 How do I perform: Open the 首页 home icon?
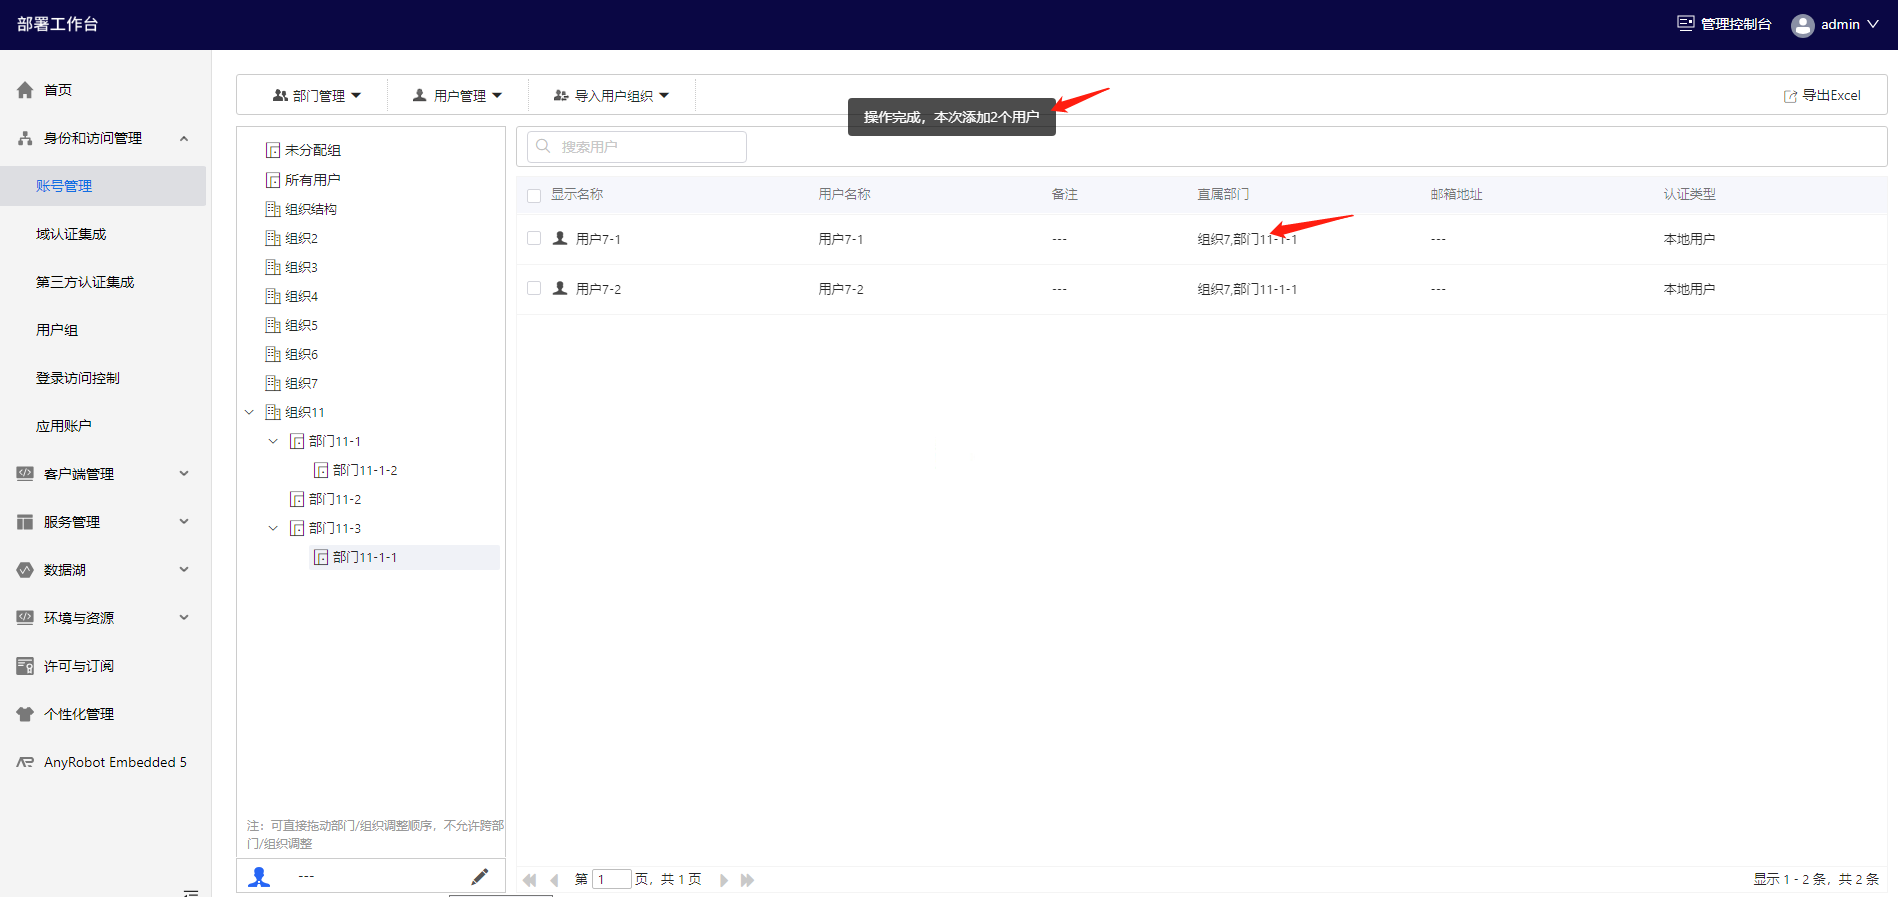[x=25, y=90]
